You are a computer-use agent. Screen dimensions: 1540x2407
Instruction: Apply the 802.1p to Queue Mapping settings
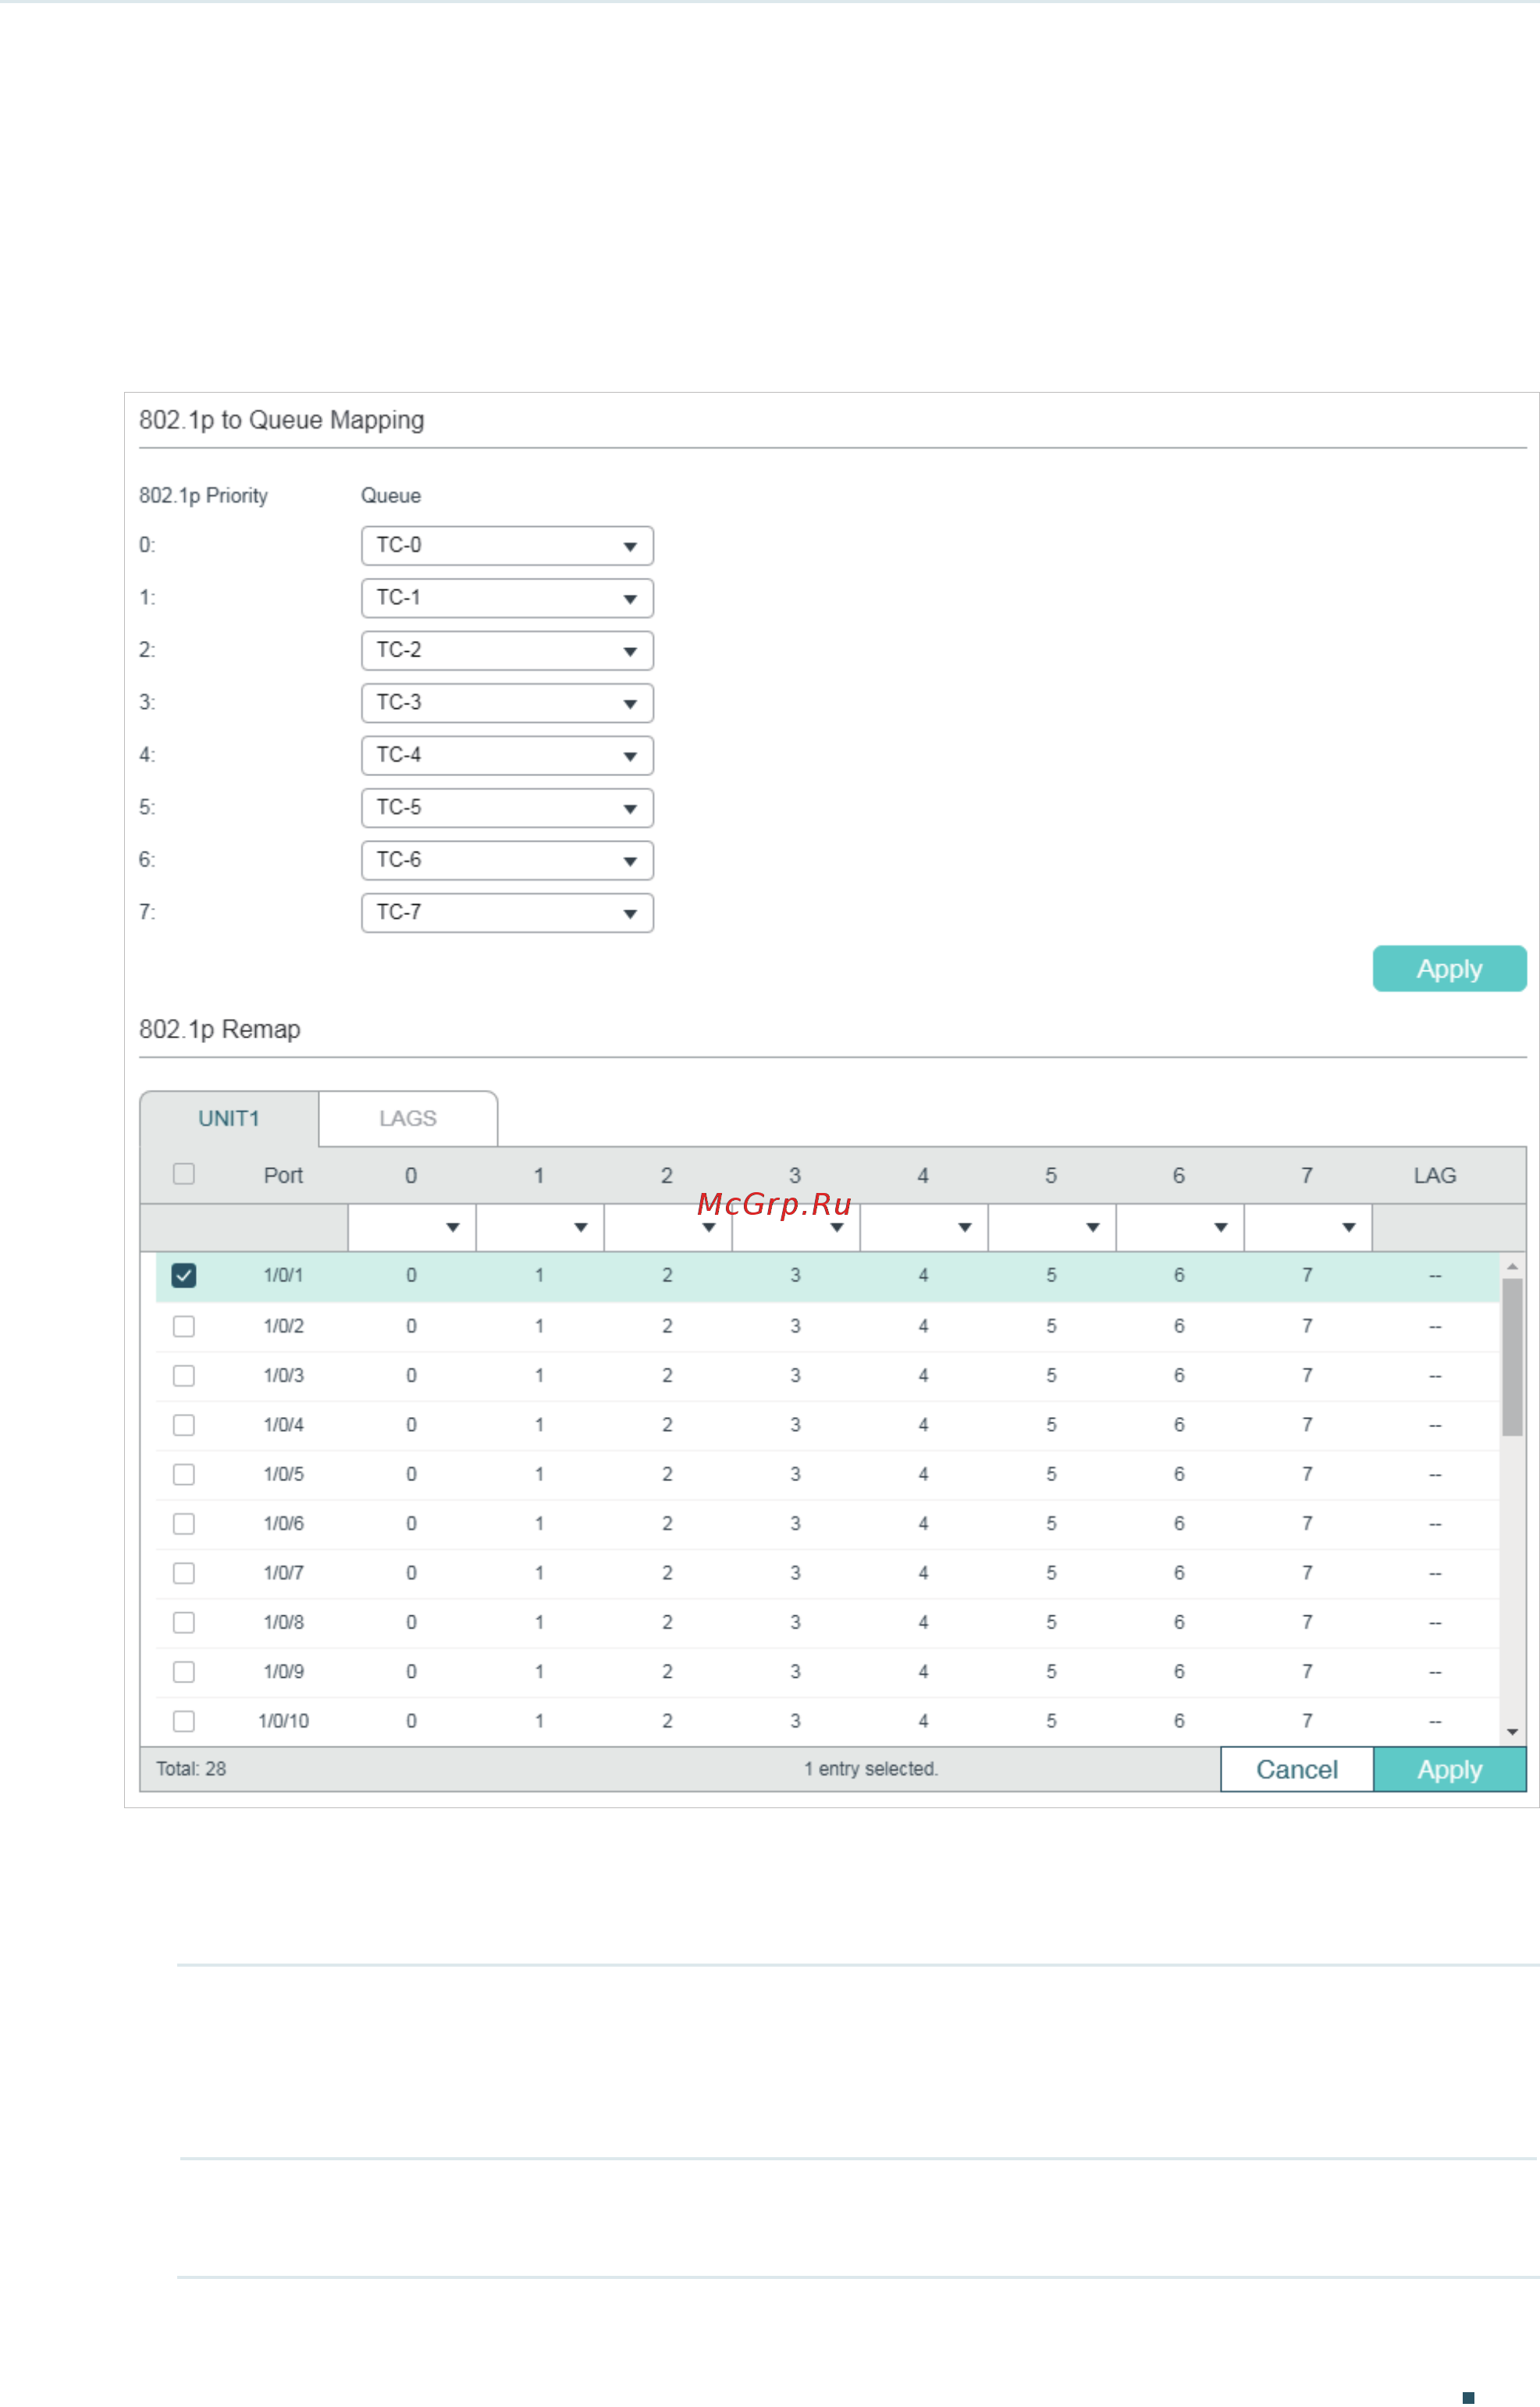point(1448,968)
